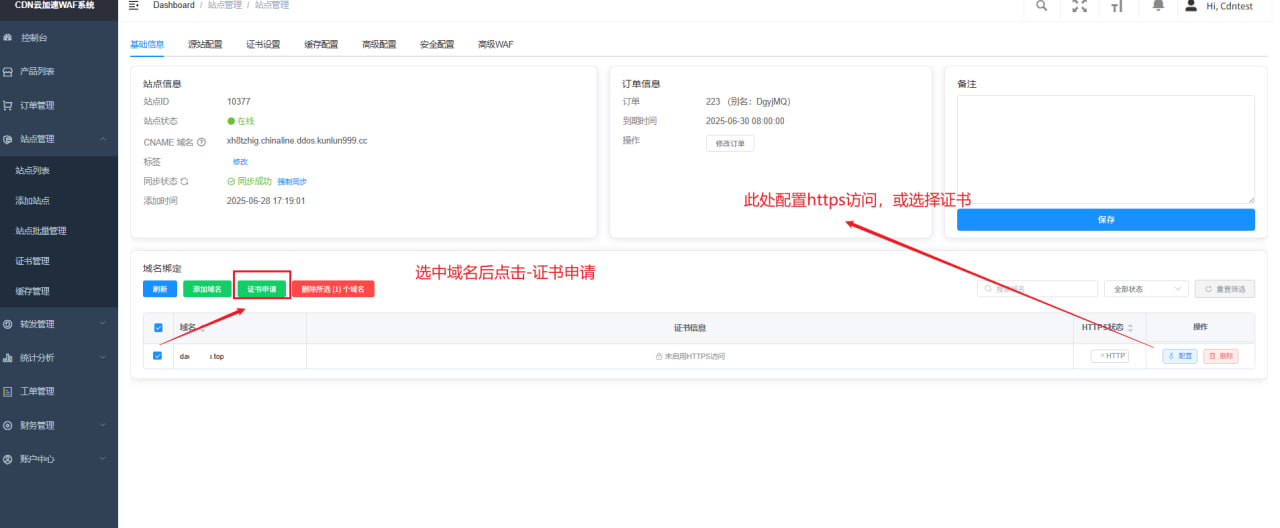Click inside the 备注 text area

[1105, 149]
